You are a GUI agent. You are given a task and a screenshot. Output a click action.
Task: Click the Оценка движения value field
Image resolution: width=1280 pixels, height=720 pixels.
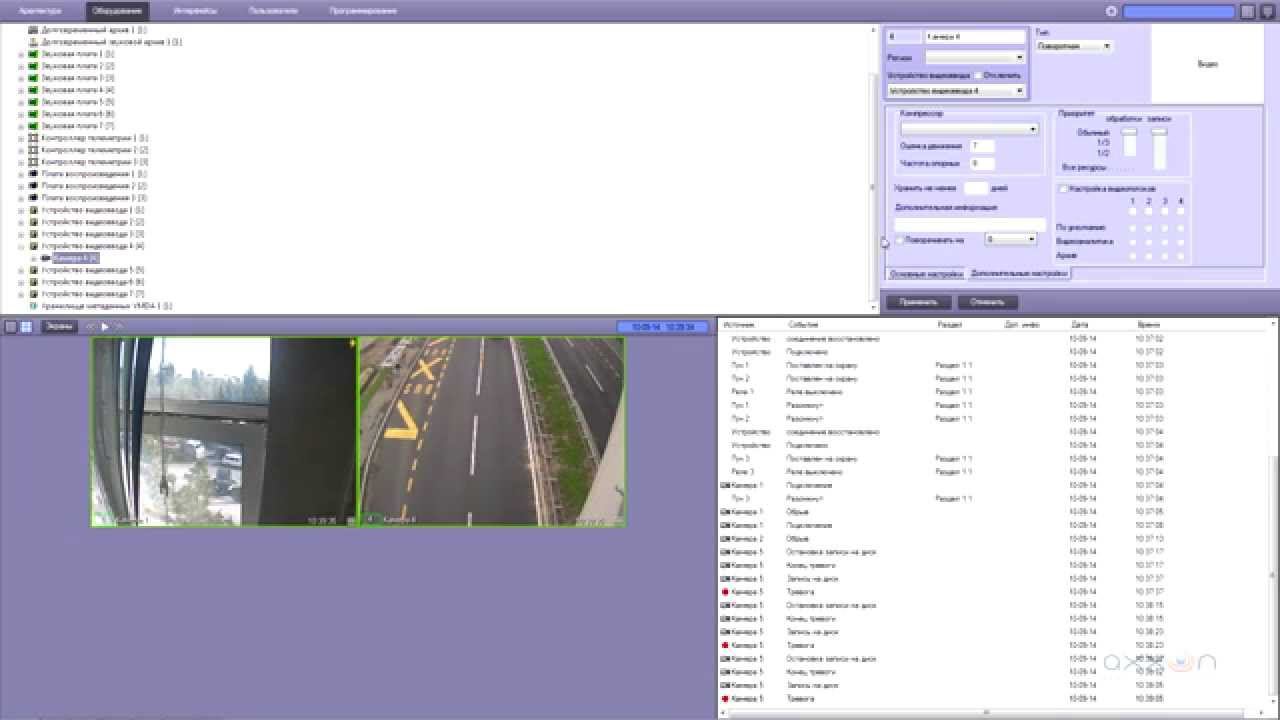982,146
